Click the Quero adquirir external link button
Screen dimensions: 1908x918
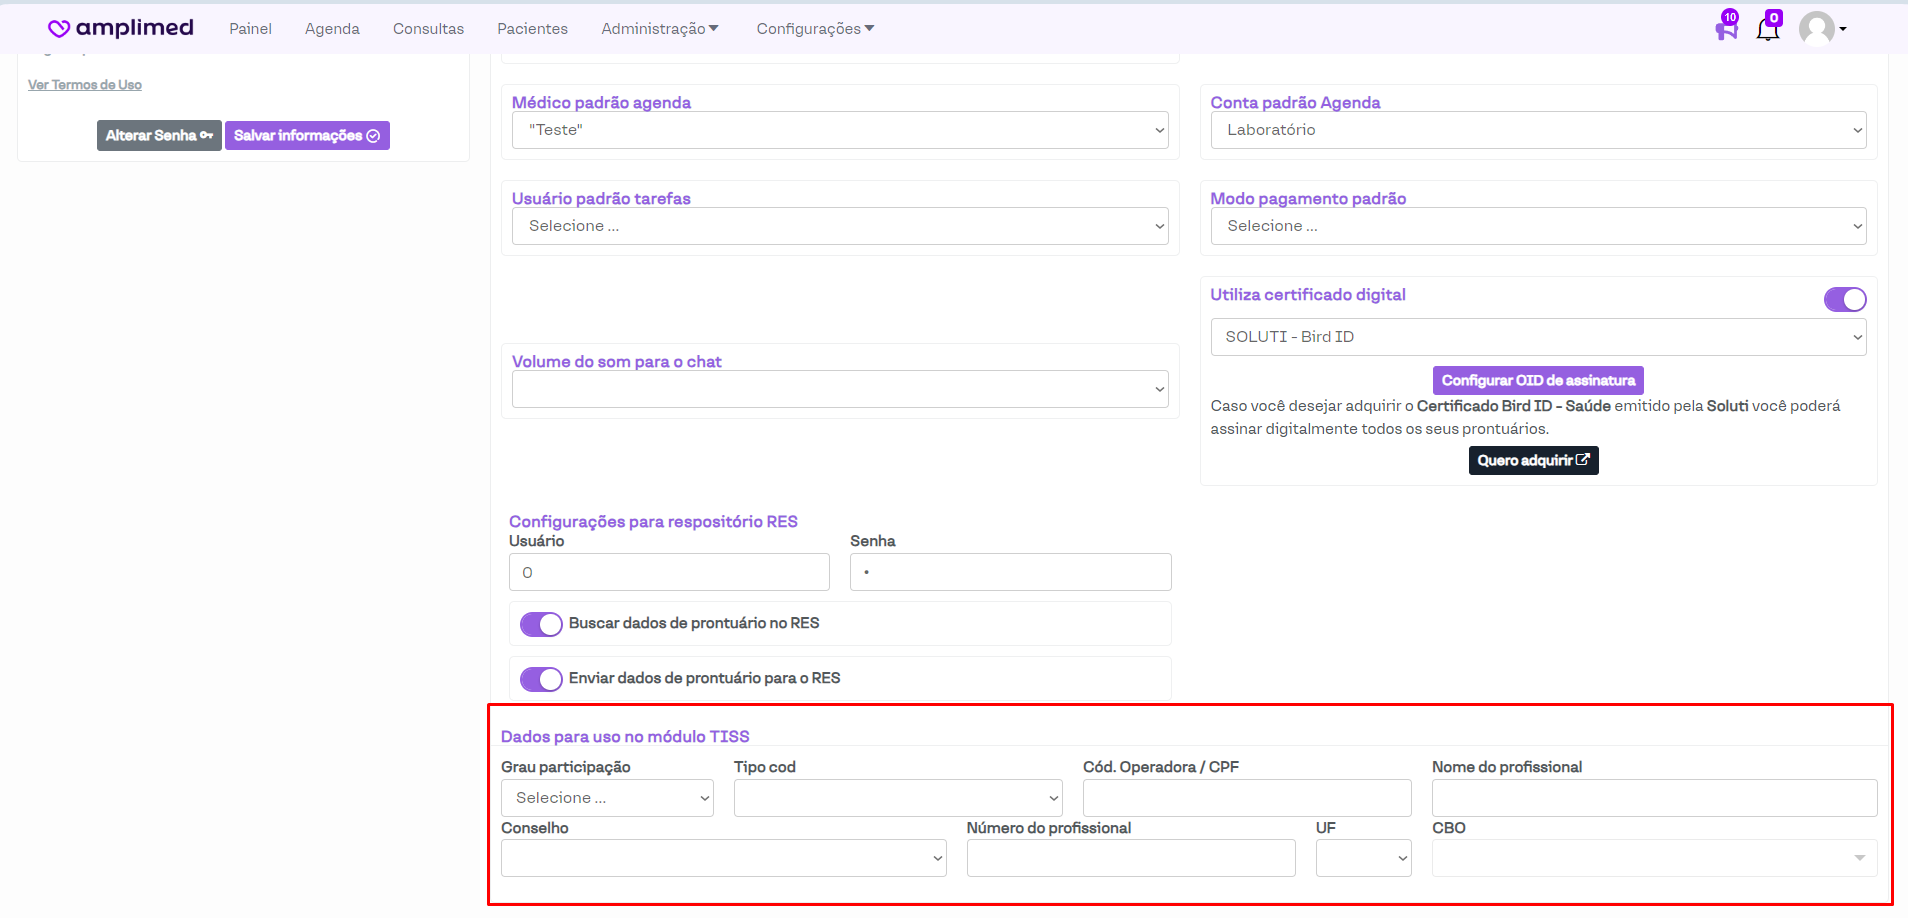tap(1533, 460)
